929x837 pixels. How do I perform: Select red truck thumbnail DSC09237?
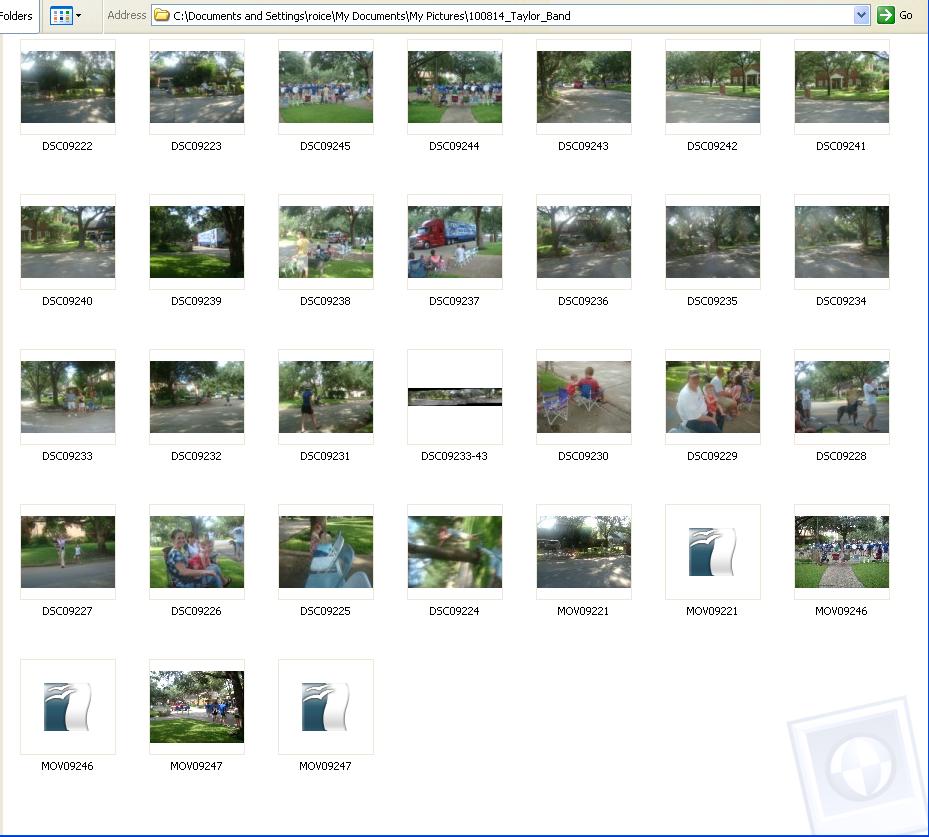pos(454,242)
